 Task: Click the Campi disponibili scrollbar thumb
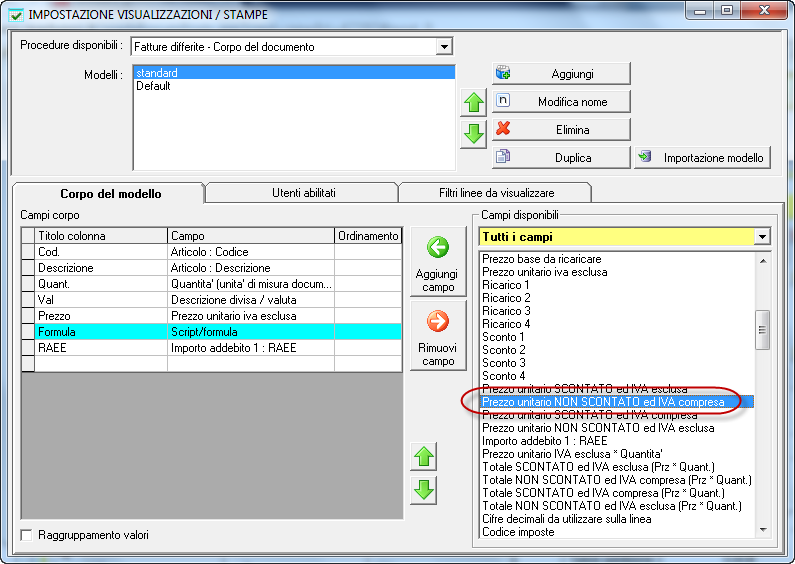[762, 330]
